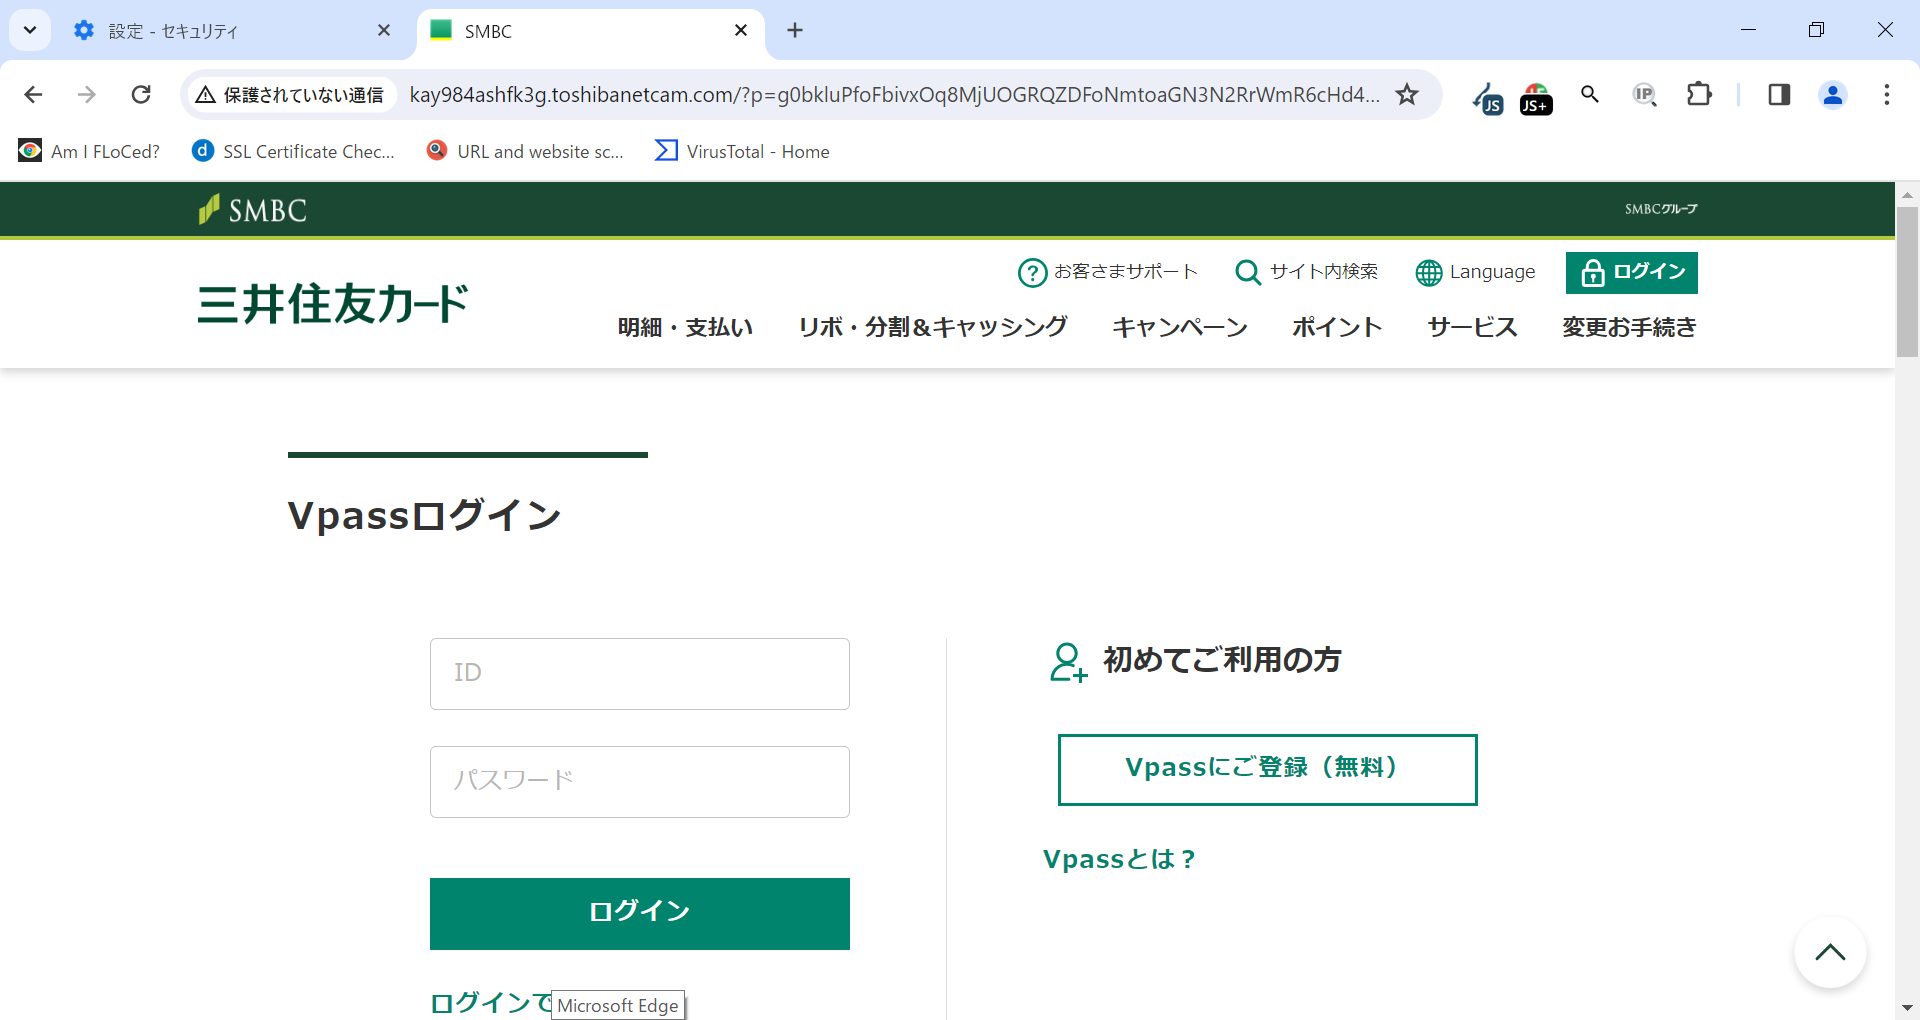Bookmark this page with the star icon
The height and width of the screenshot is (1020, 1920).
pyautogui.click(x=1407, y=94)
